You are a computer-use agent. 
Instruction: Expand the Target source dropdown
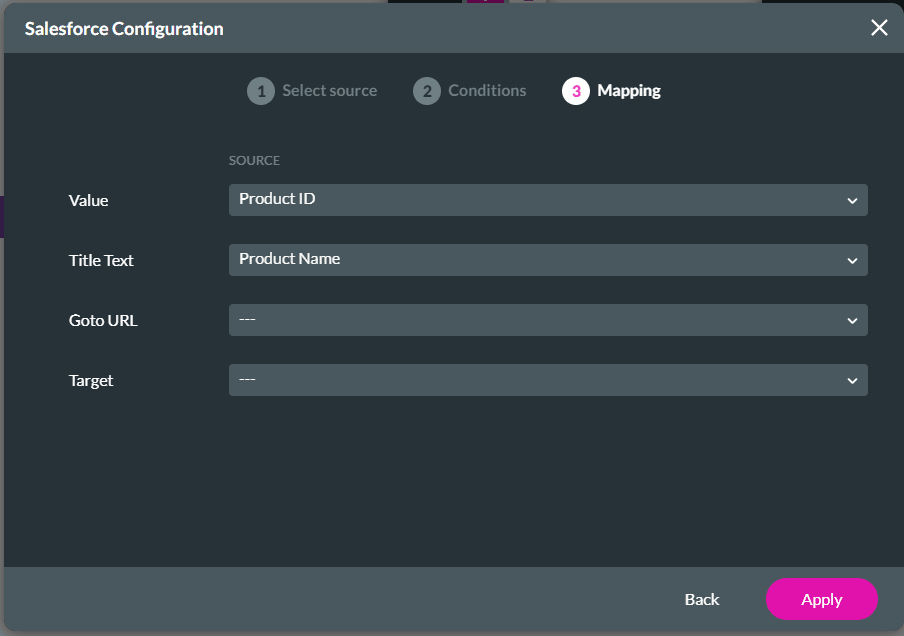pos(548,380)
